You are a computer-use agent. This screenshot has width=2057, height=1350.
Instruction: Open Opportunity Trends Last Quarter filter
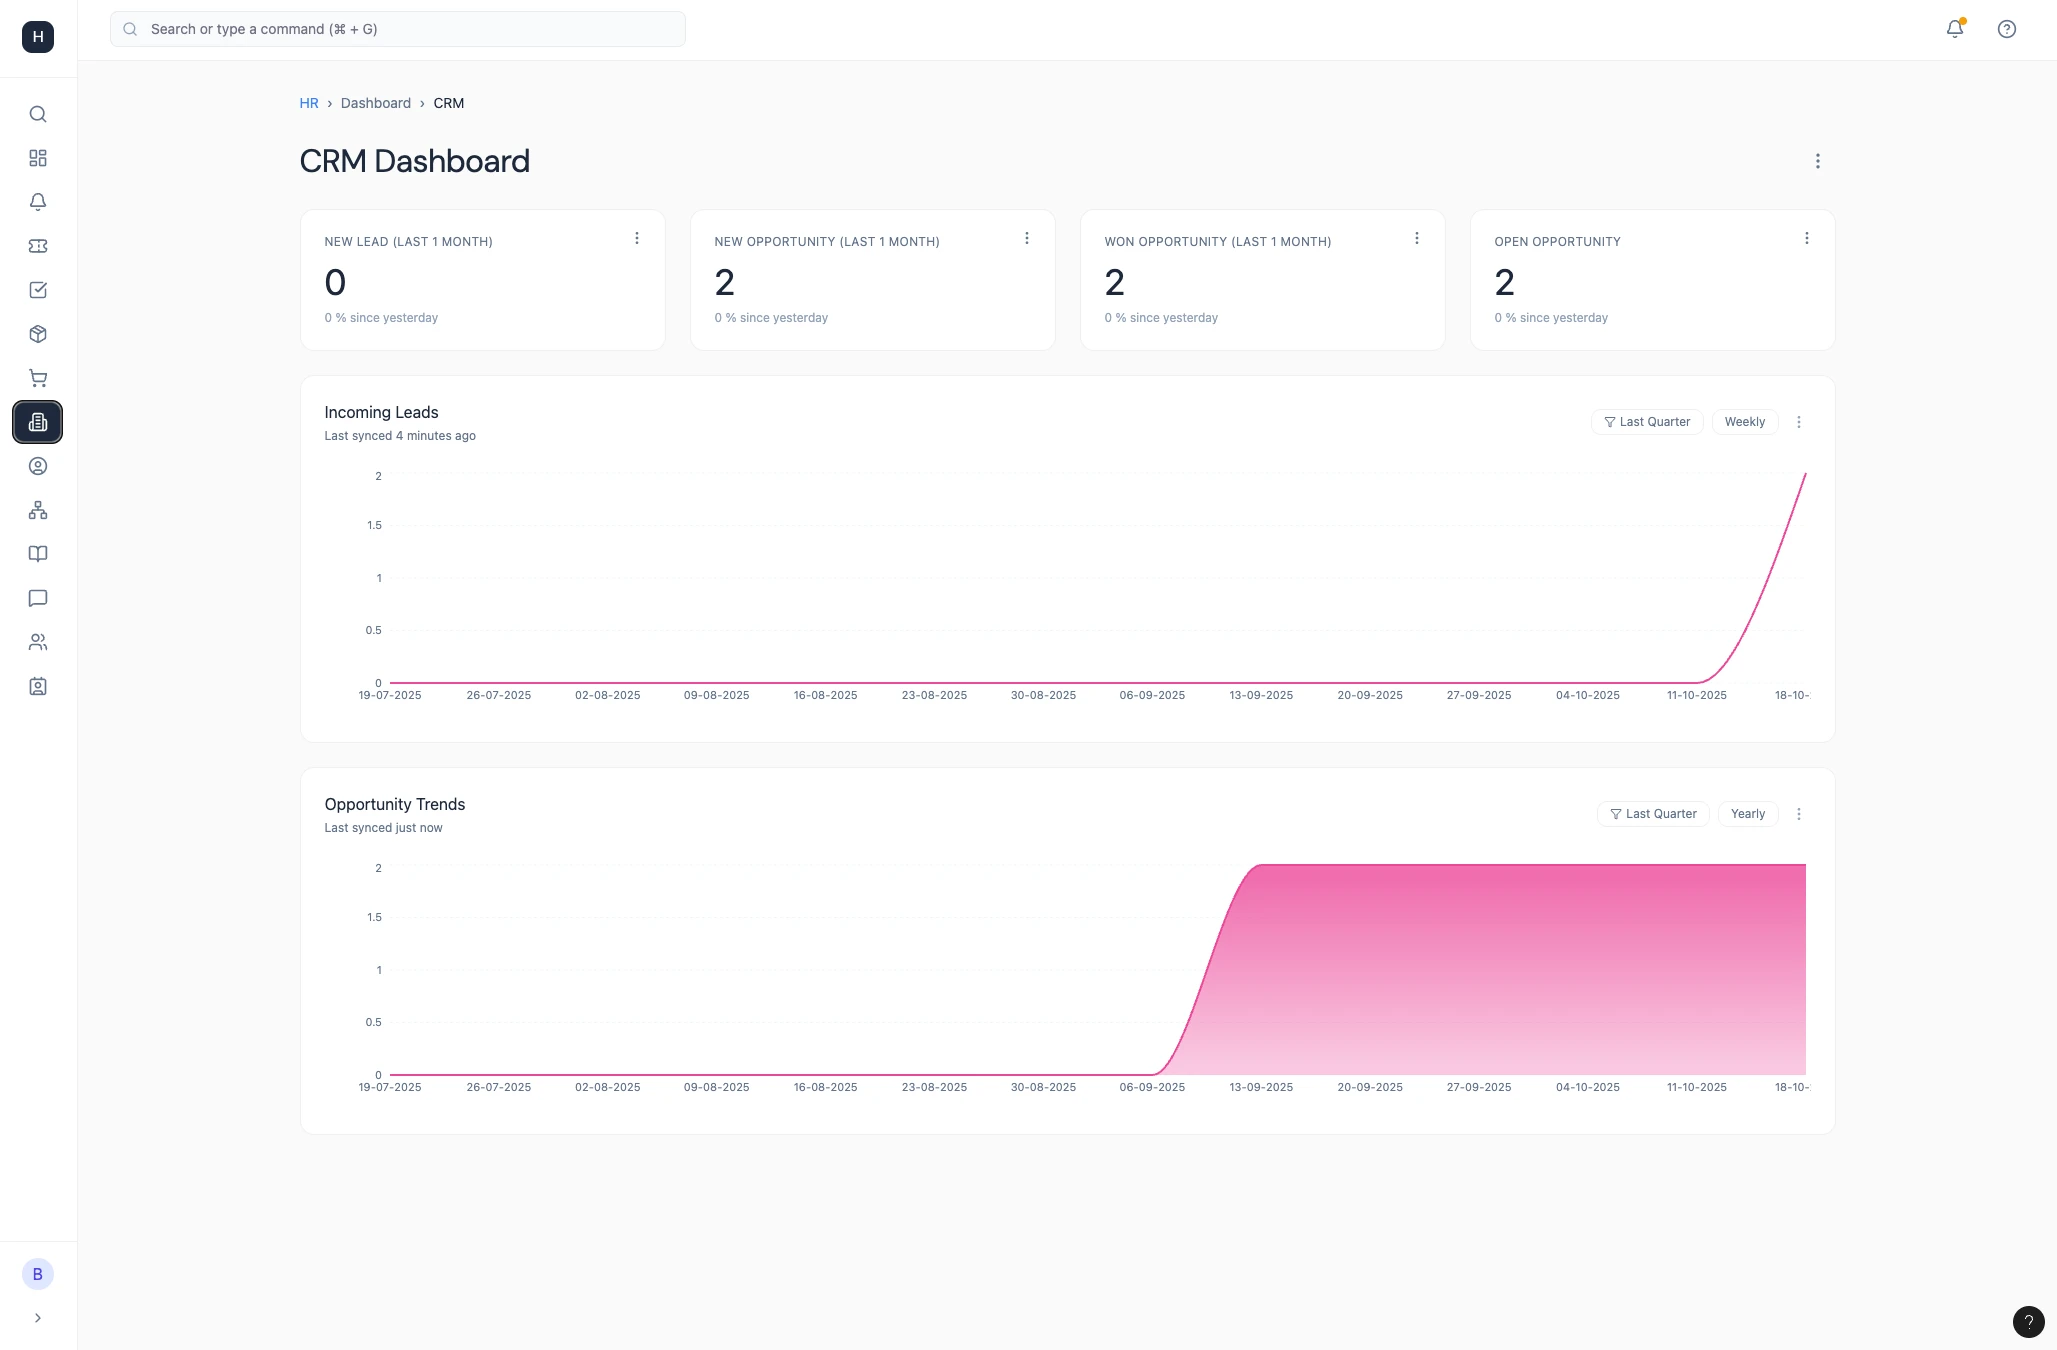[x=1653, y=814]
